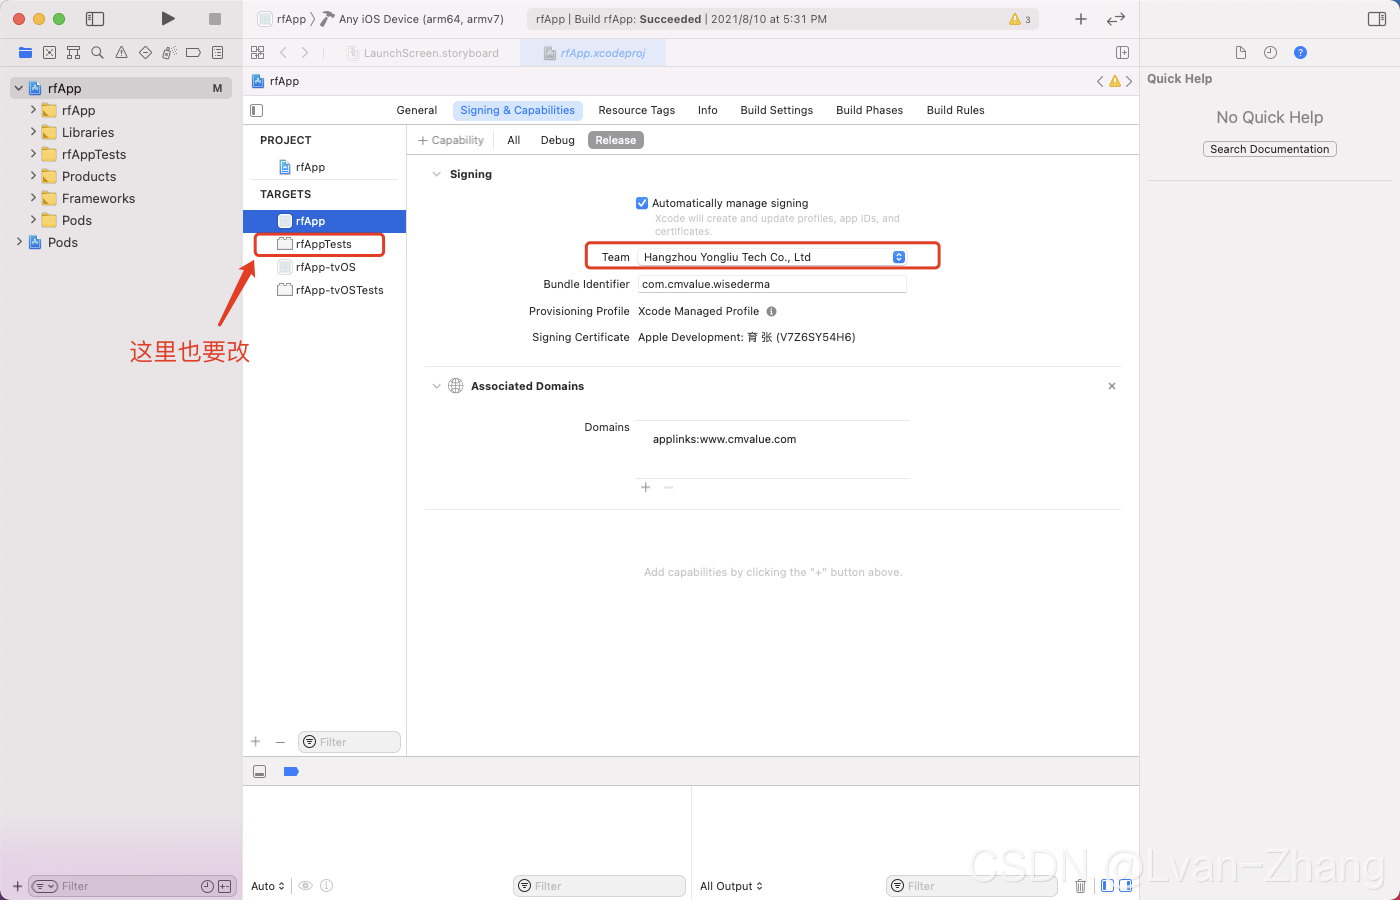Switch to the General tab
This screenshot has height=900, width=1400.
click(x=417, y=110)
